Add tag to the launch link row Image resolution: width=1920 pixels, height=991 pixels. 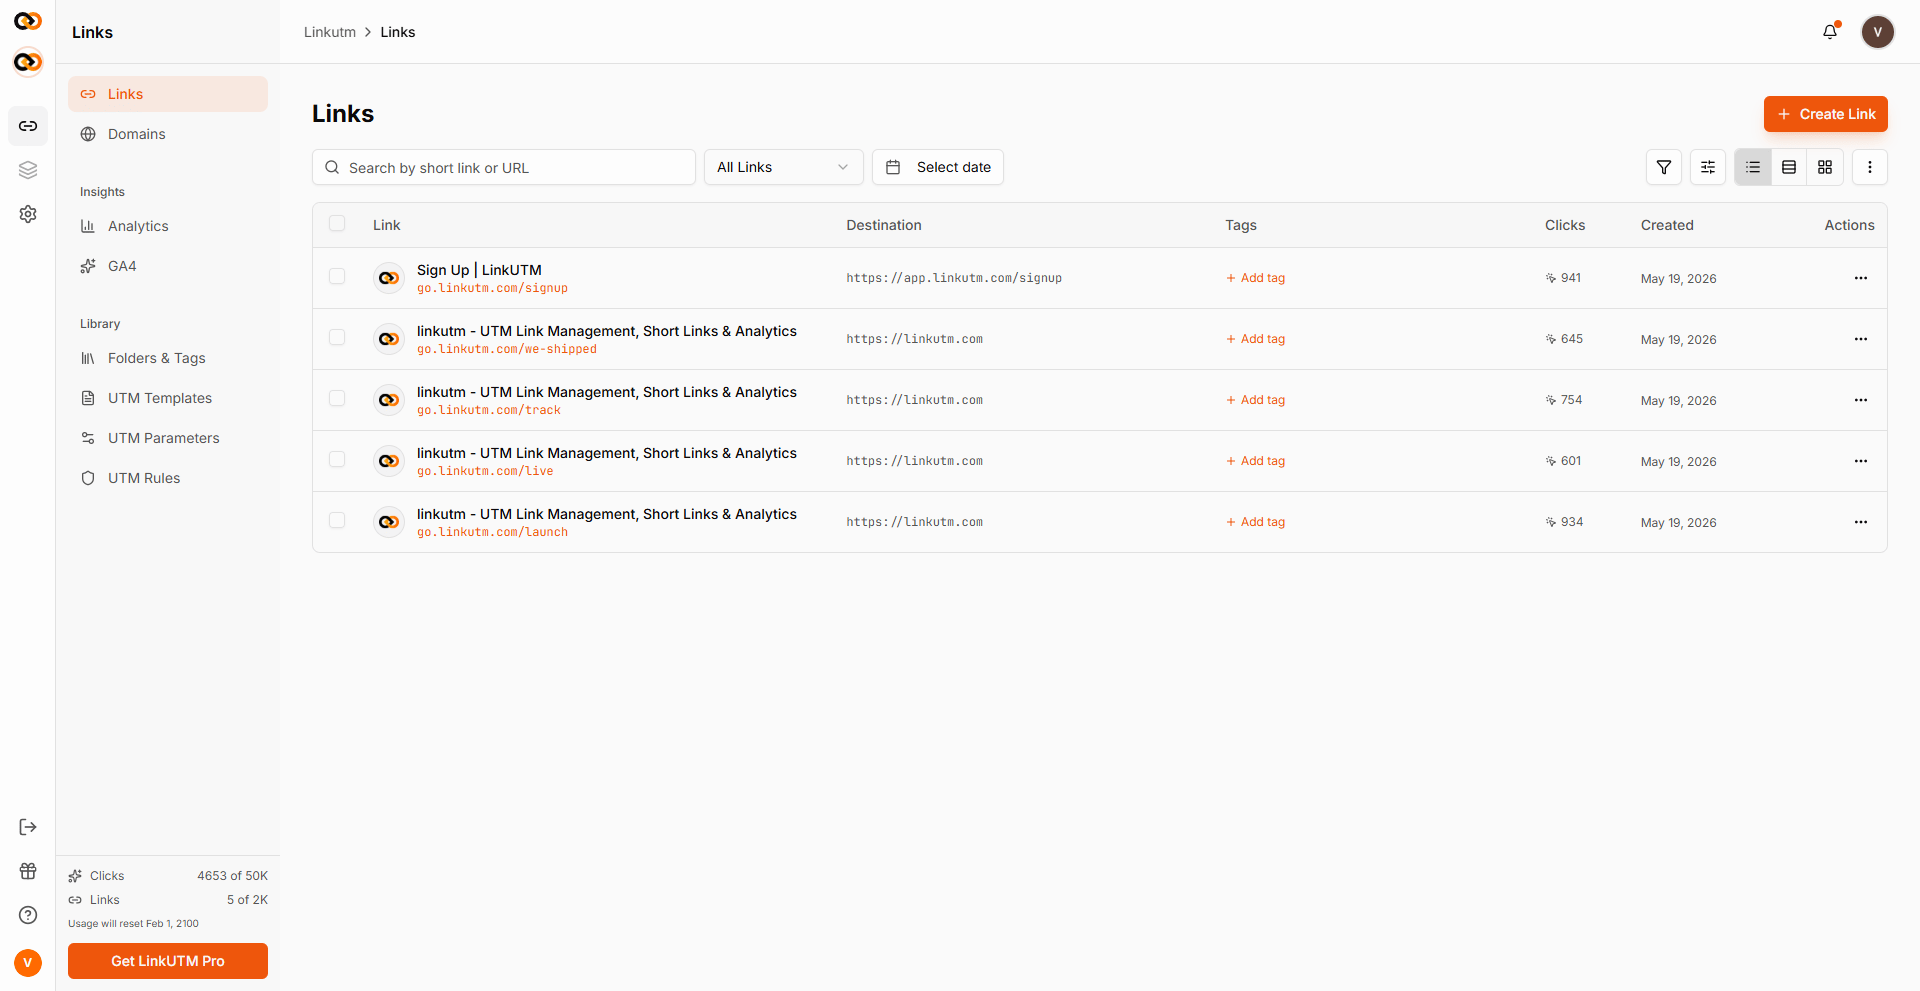coord(1256,522)
